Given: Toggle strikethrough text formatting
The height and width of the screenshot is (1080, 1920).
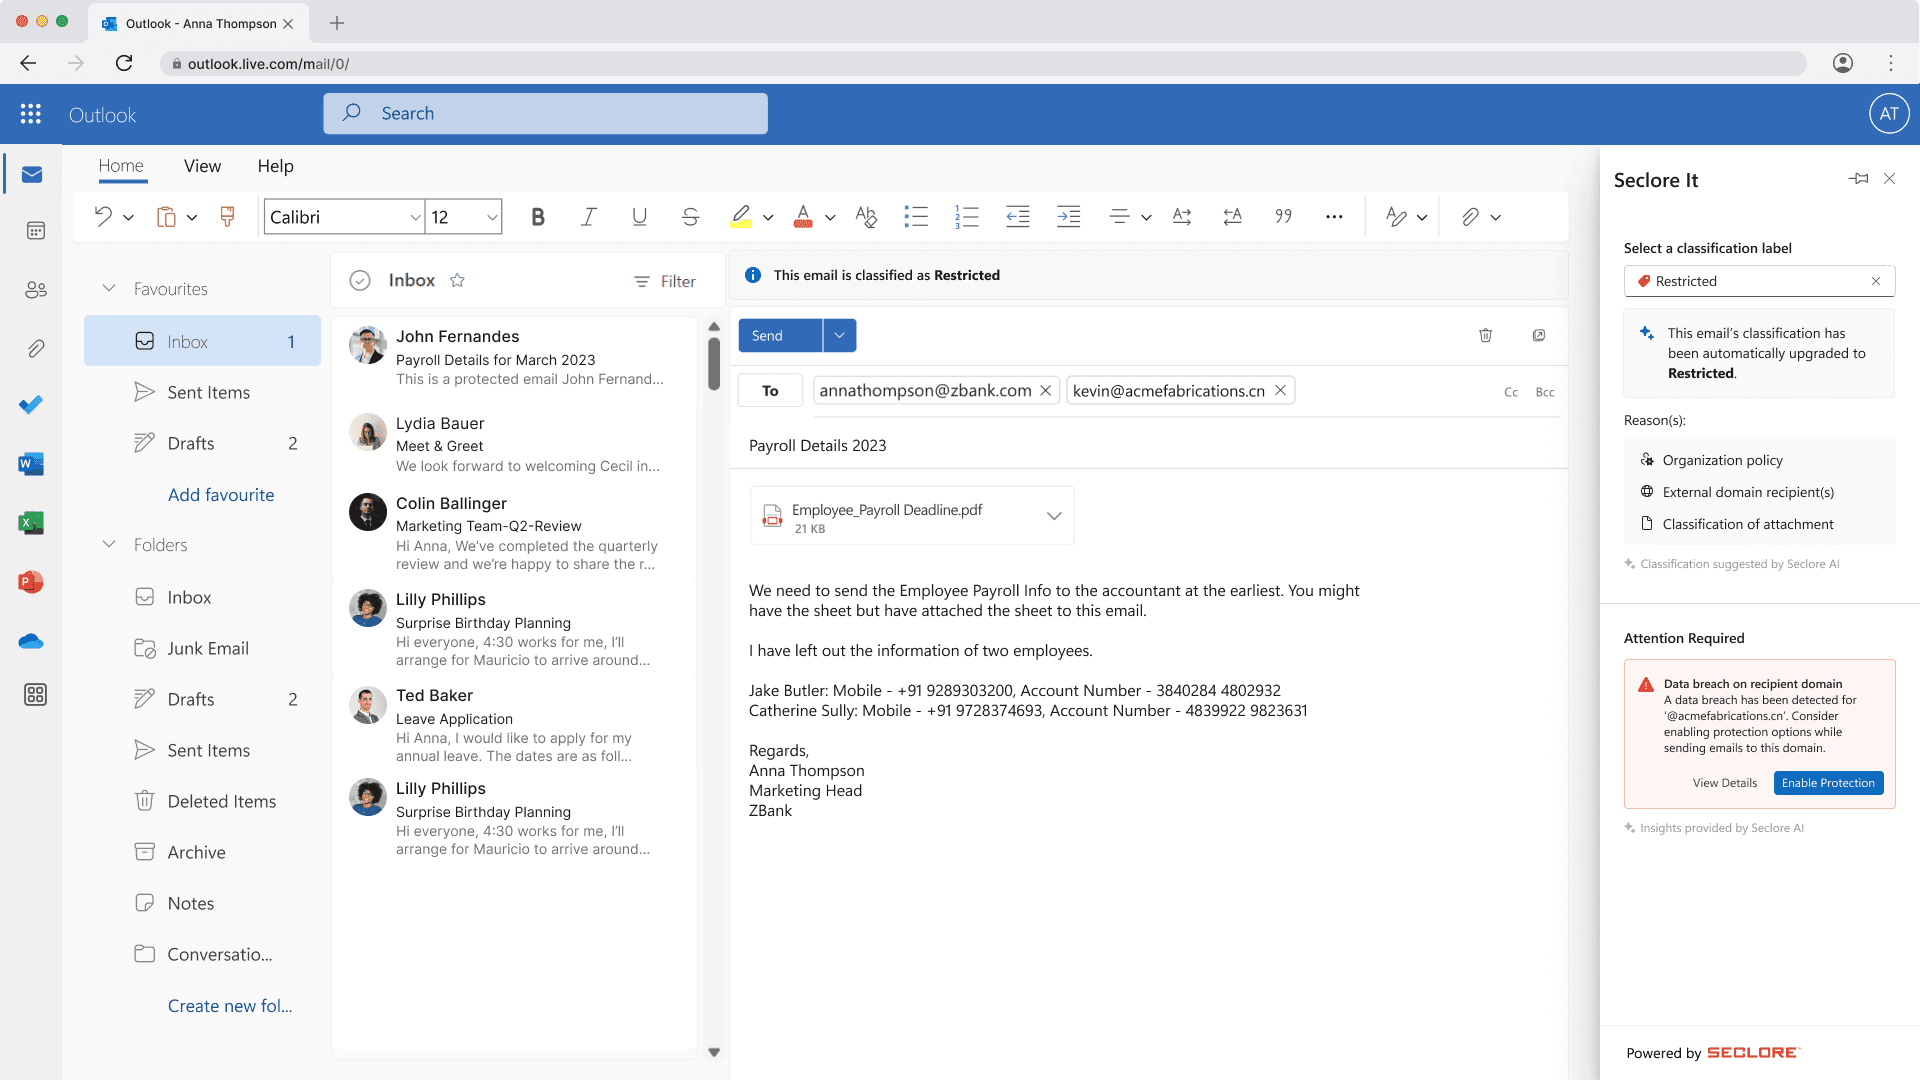Looking at the screenshot, I should (x=690, y=217).
